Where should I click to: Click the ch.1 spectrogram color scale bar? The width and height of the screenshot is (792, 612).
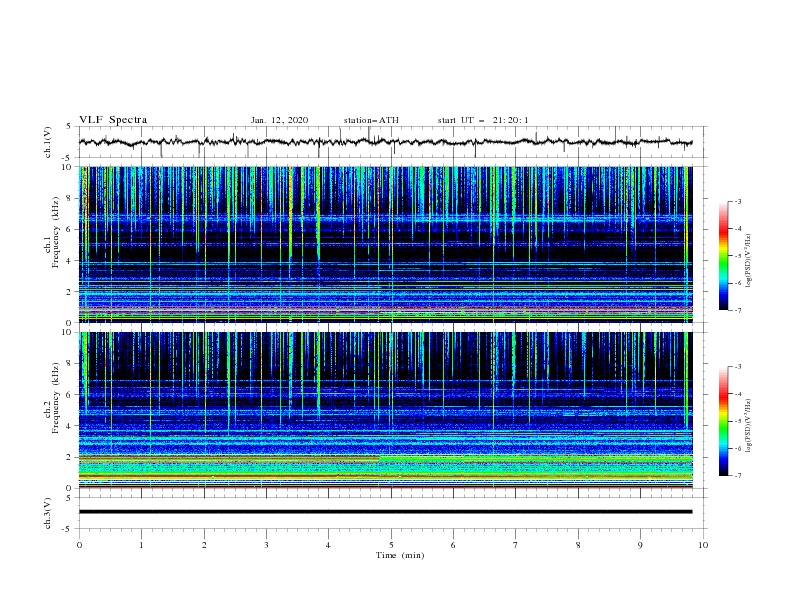[x=723, y=256]
